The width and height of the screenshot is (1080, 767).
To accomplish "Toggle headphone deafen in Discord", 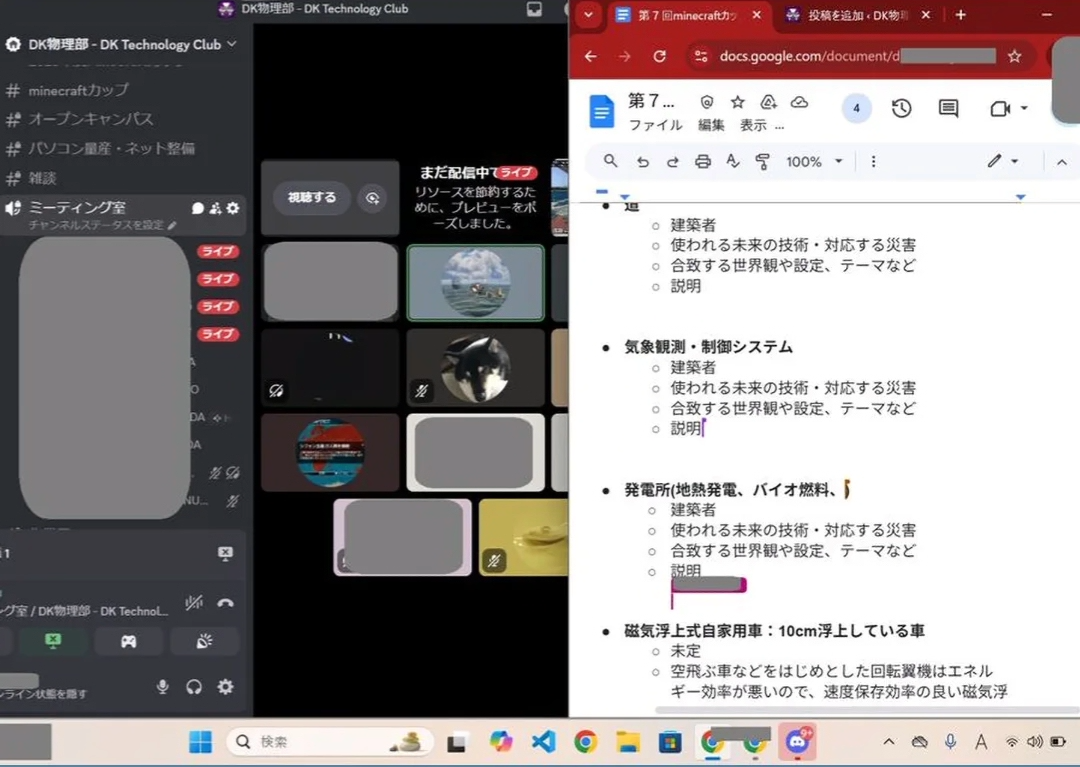I will (x=194, y=686).
